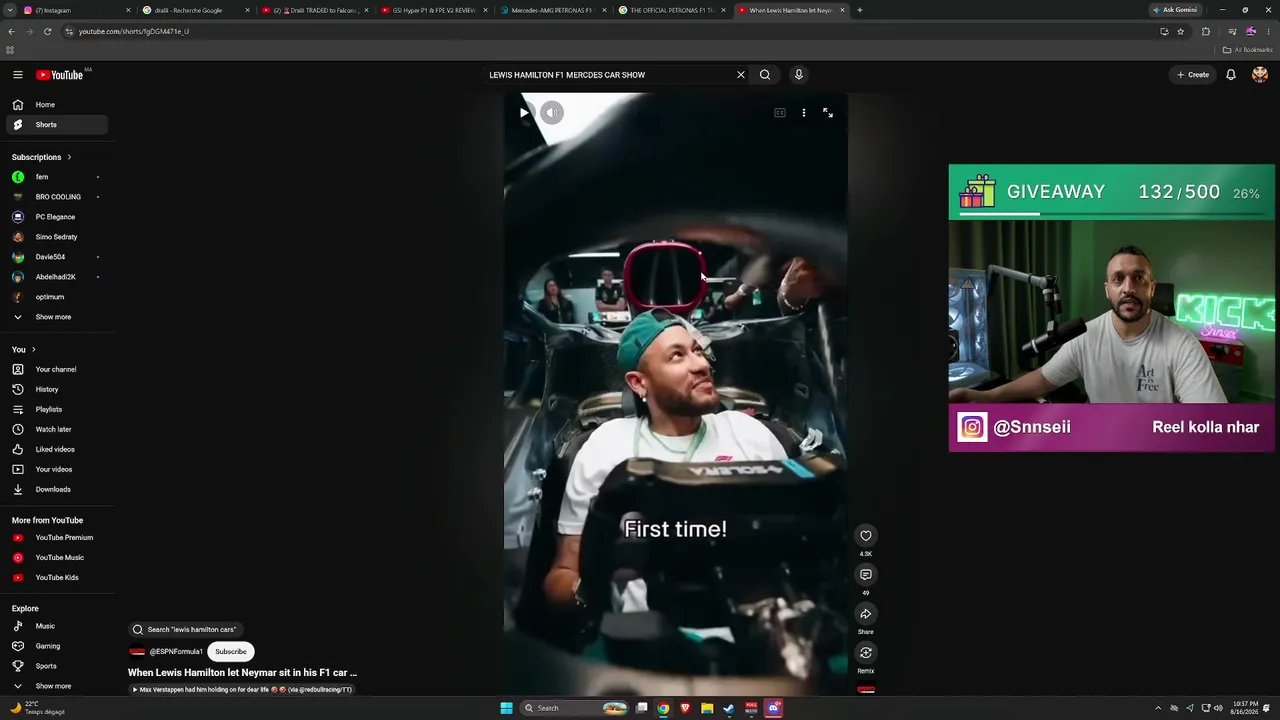1280x720 pixels.
Task: Click the YouTube logo
Action: pos(60,75)
